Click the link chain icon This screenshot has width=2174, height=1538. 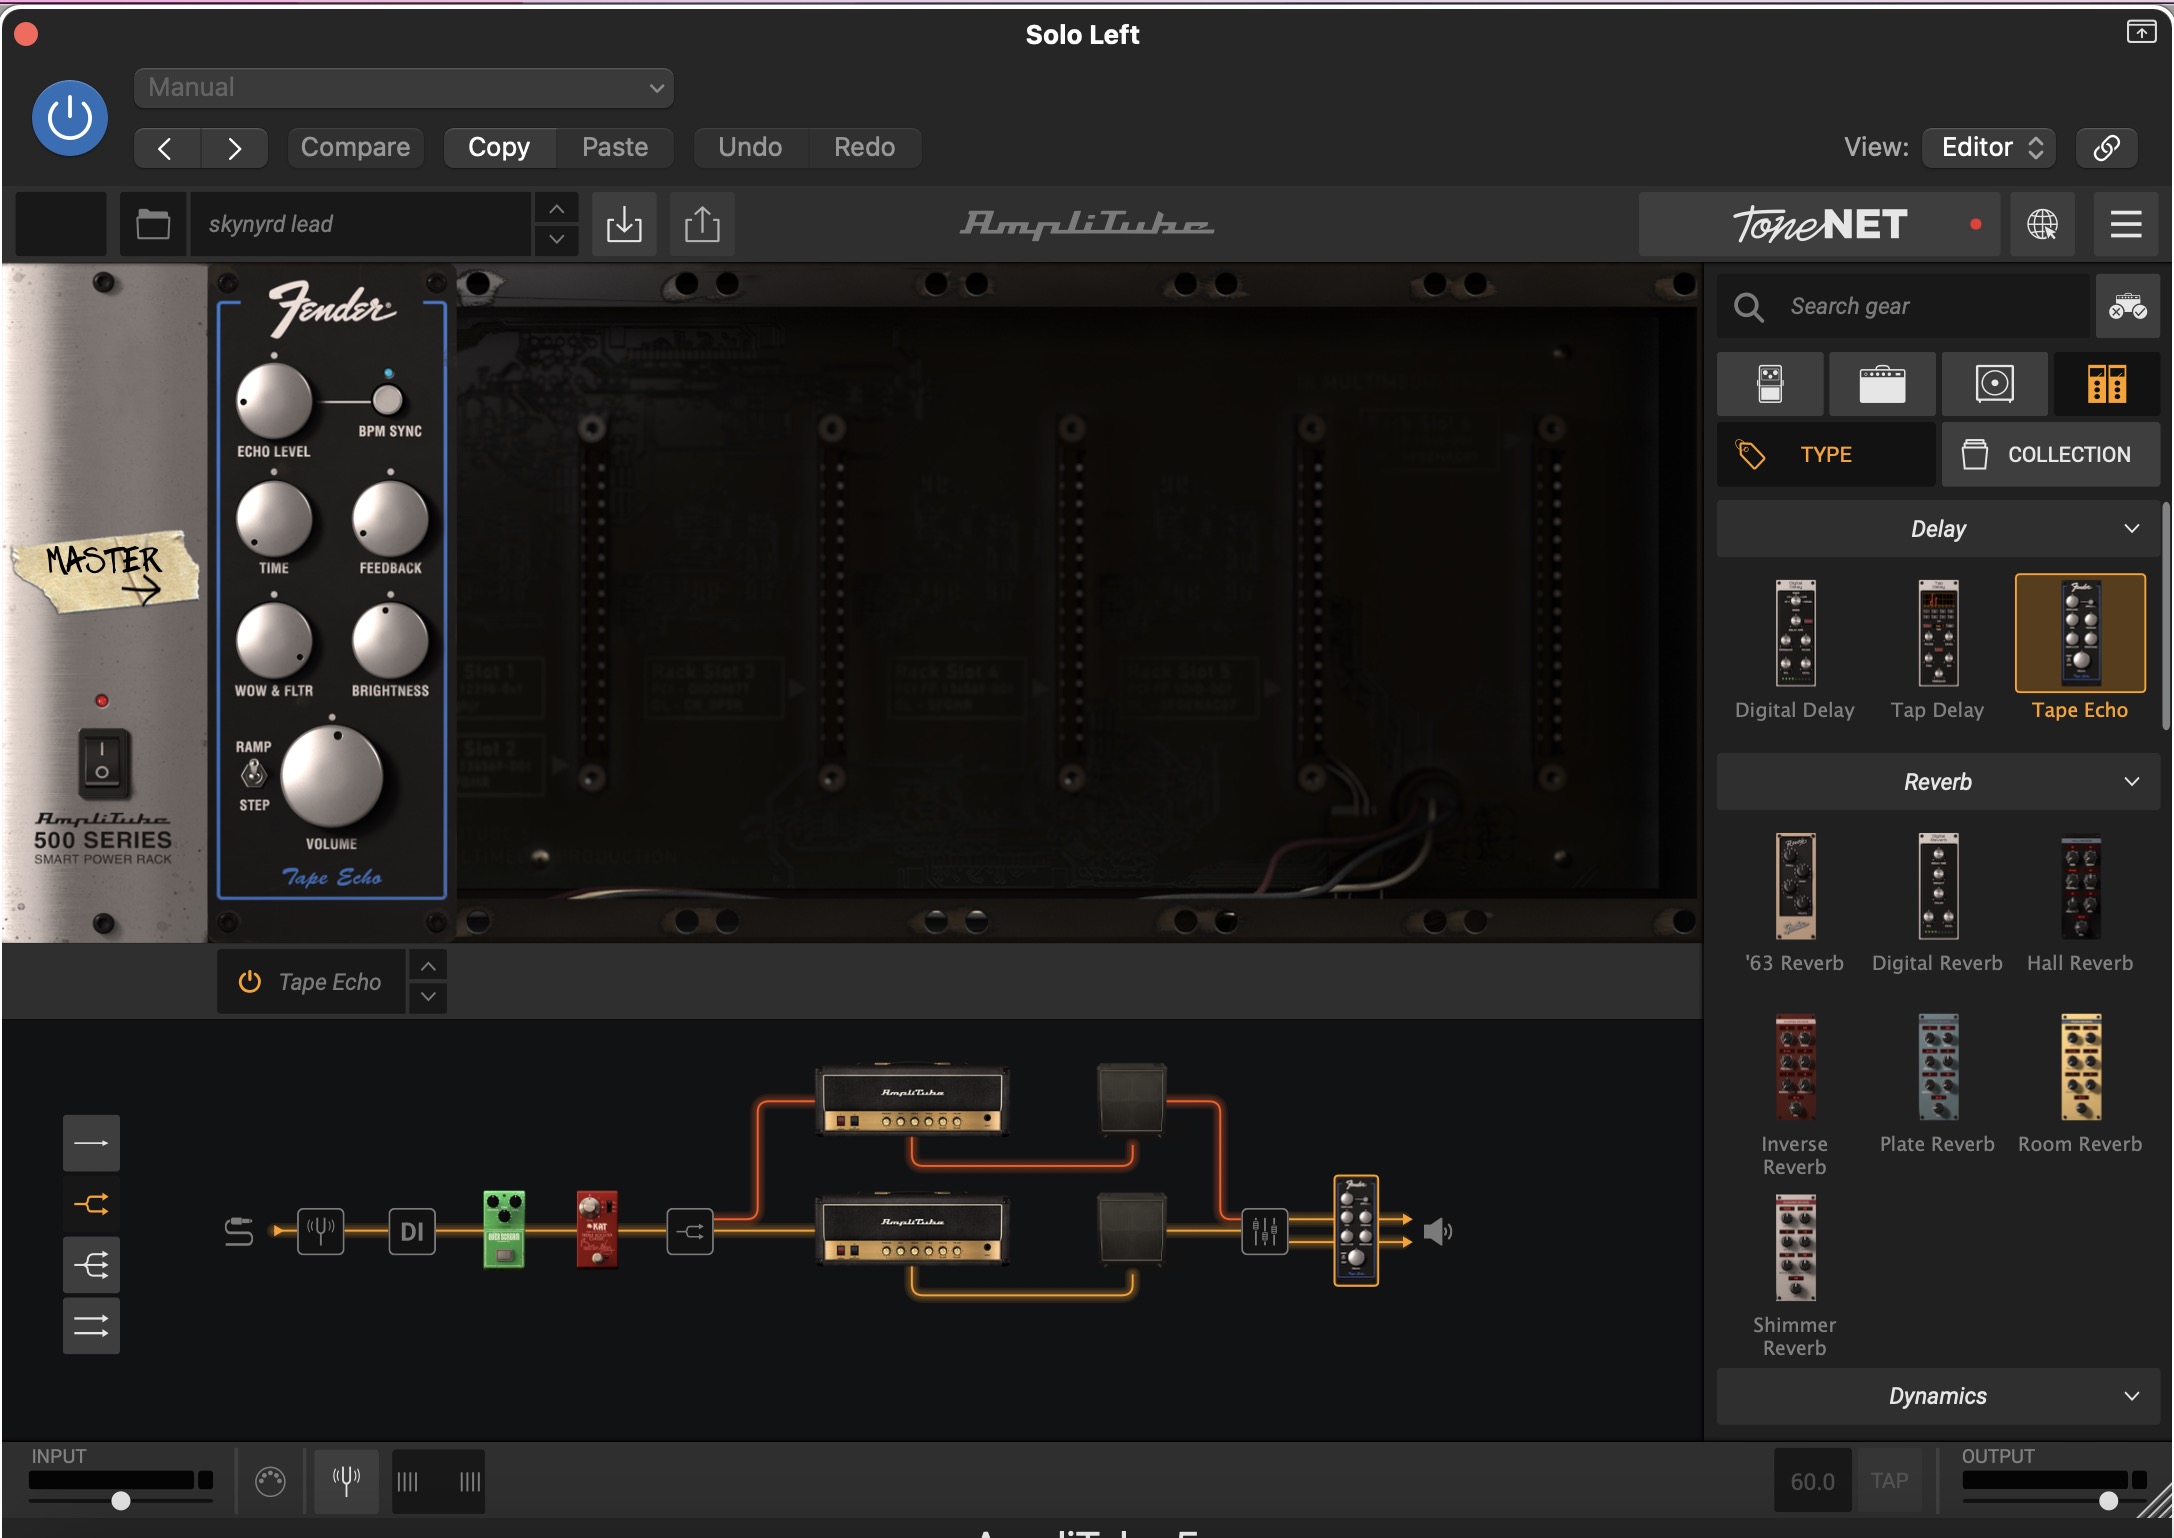pos(2106,148)
